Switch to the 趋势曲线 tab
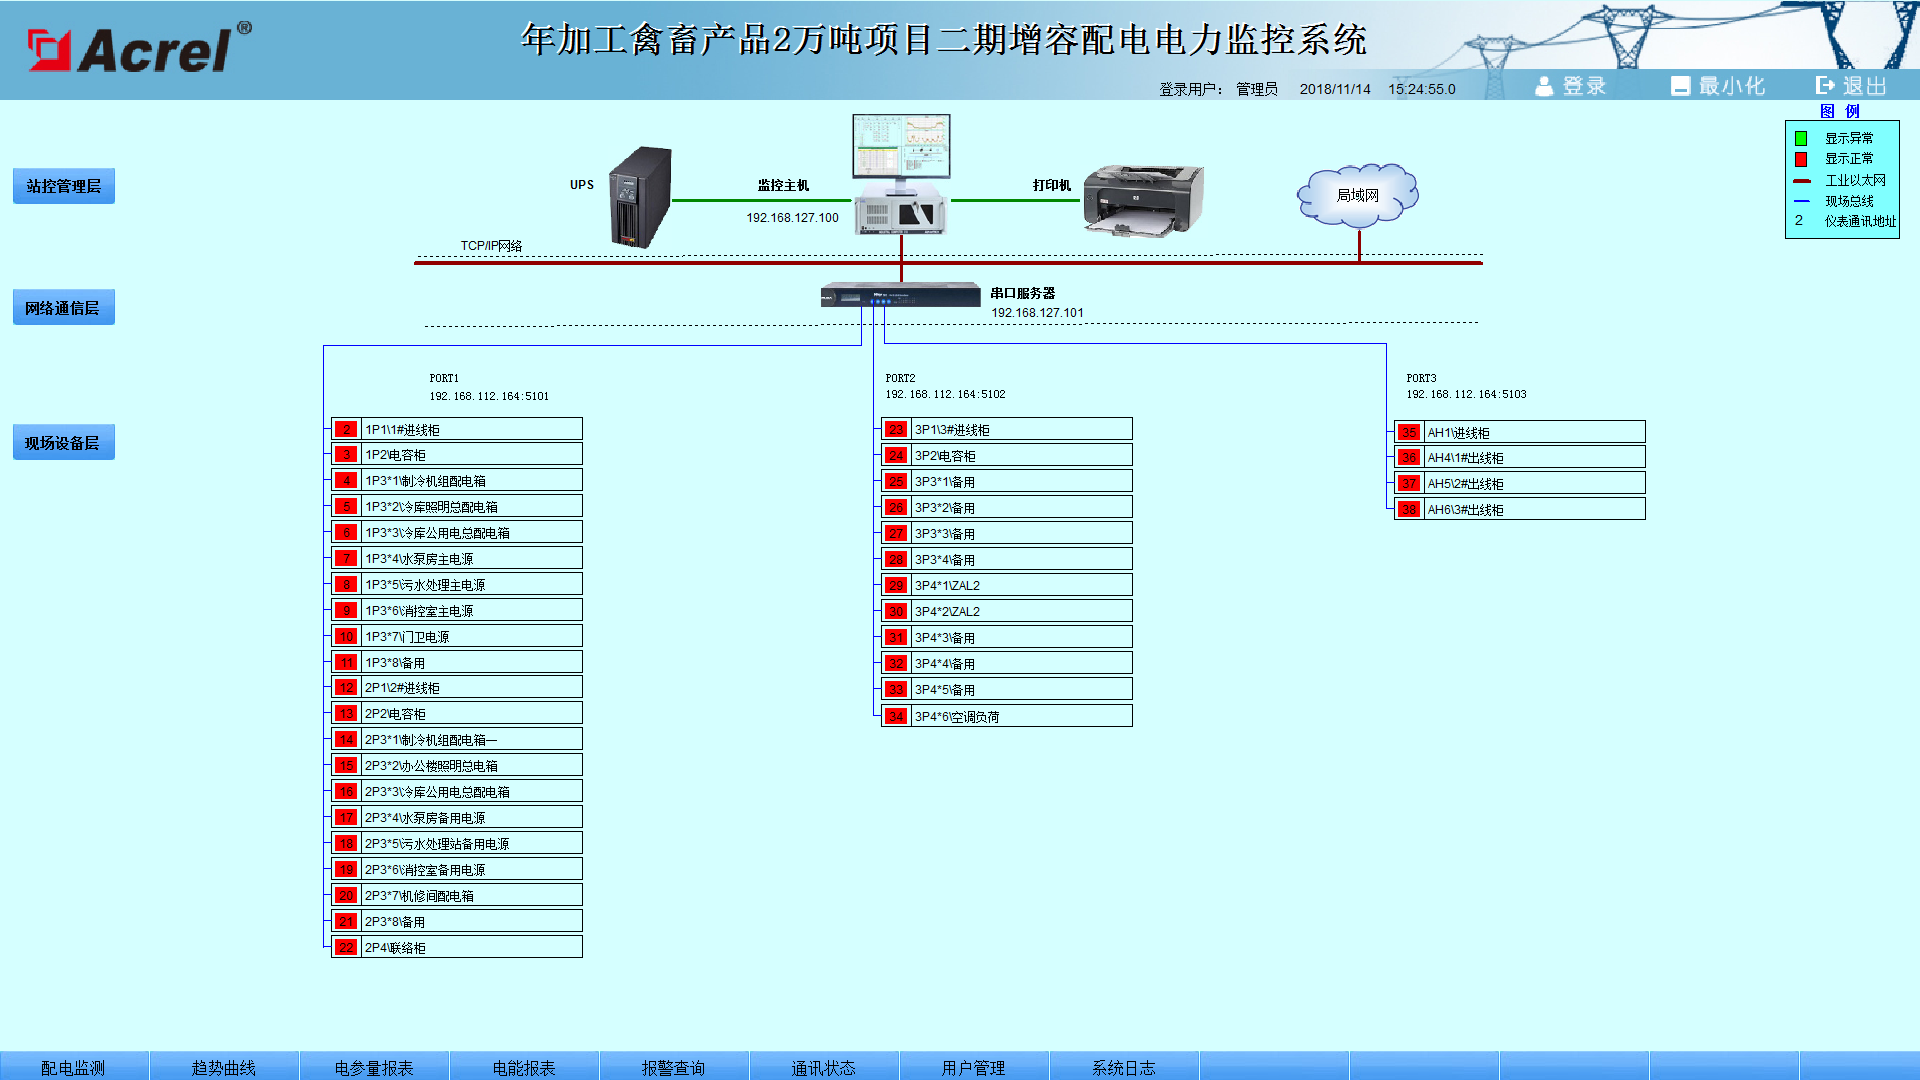This screenshot has height=1080, width=1920. tap(224, 1067)
